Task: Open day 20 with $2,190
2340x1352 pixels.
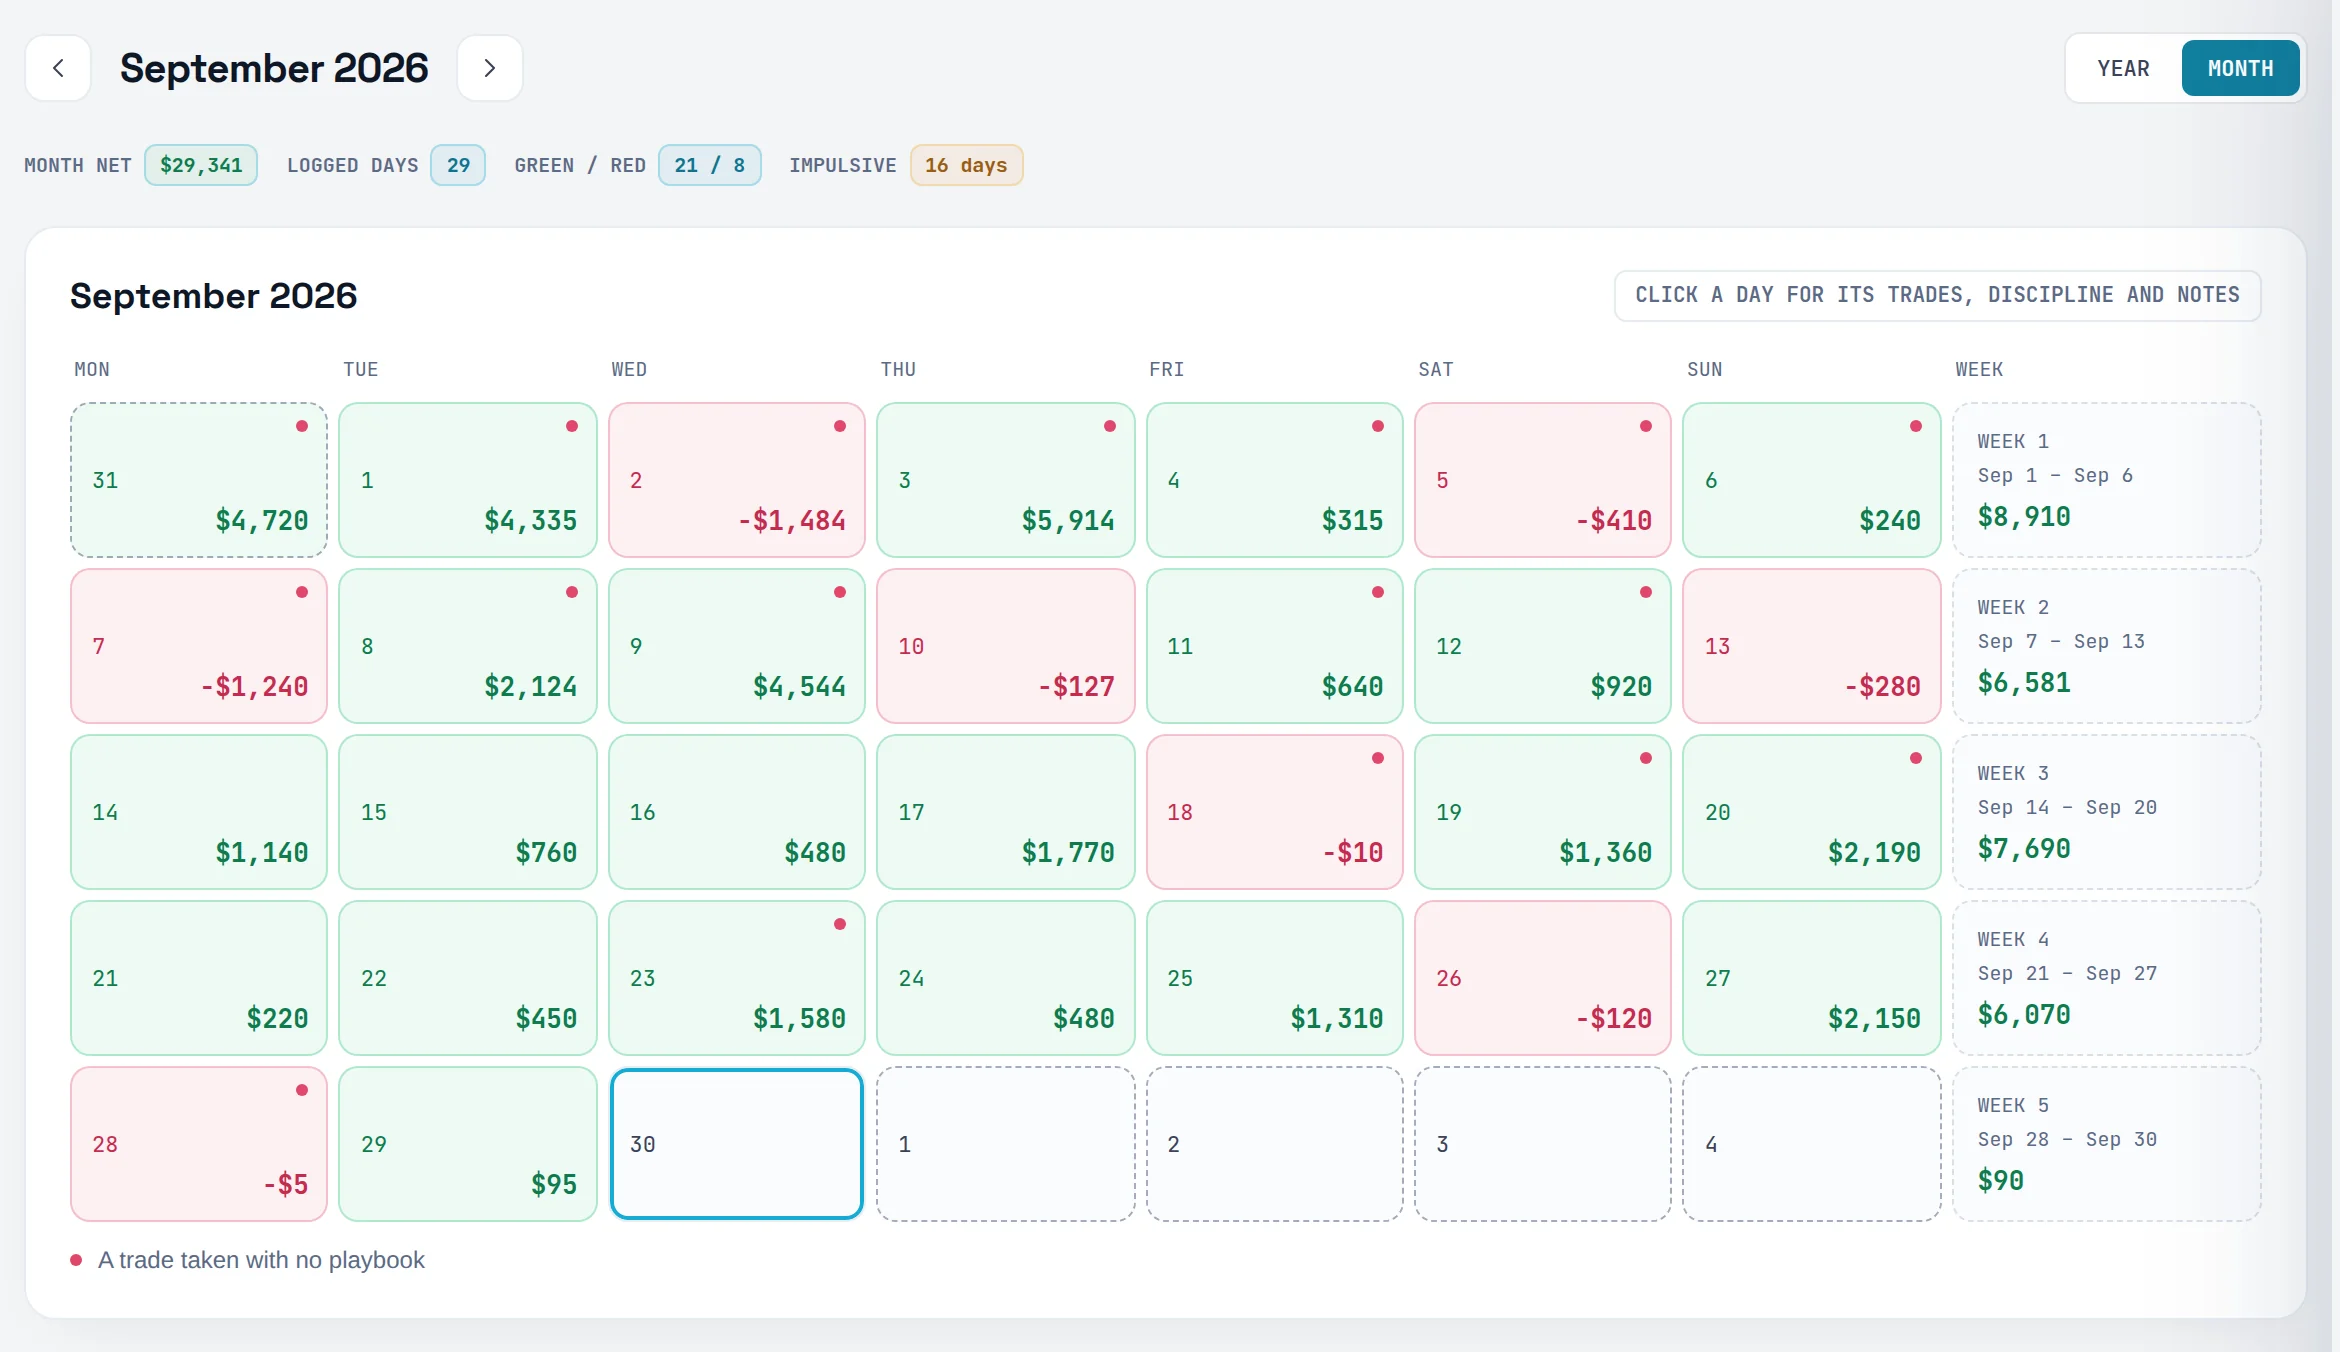Action: [x=1812, y=812]
